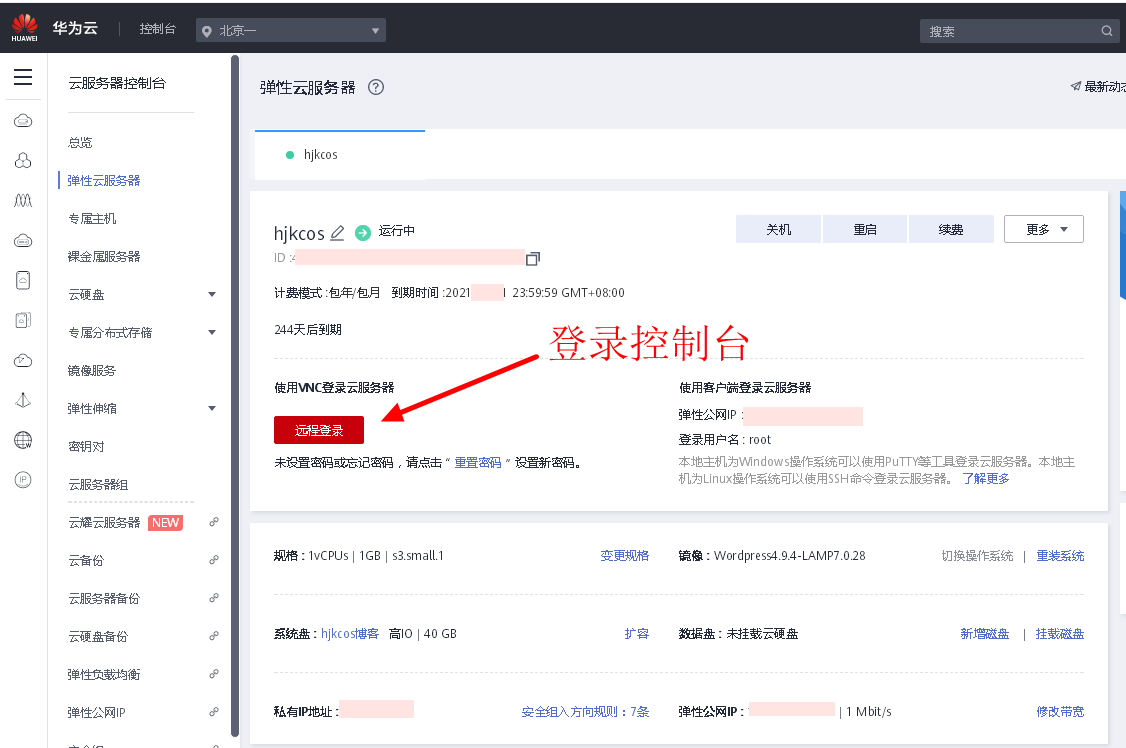Click the help question mark beside 弹性云服务器
The width and height of the screenshot is (1126, 748).
[376, 88]
